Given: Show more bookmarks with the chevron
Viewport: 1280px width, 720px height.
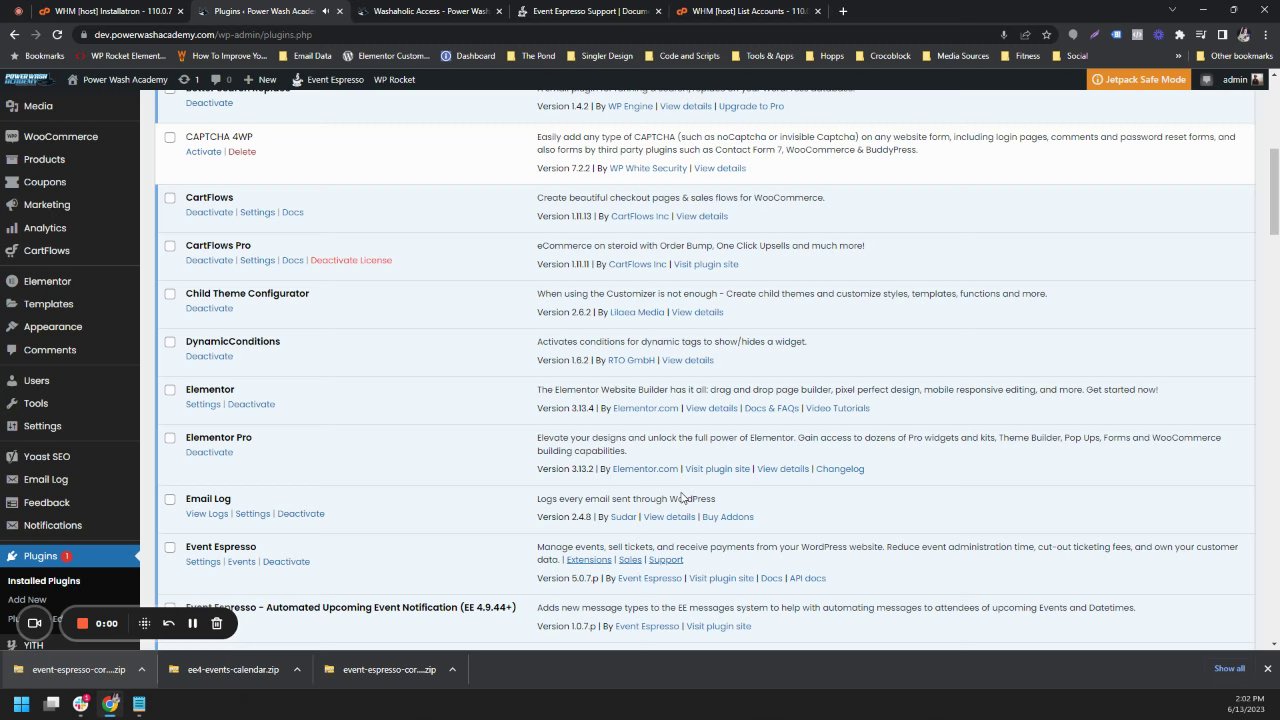Looking at the screenshot, I should [x=1178, y=56].
